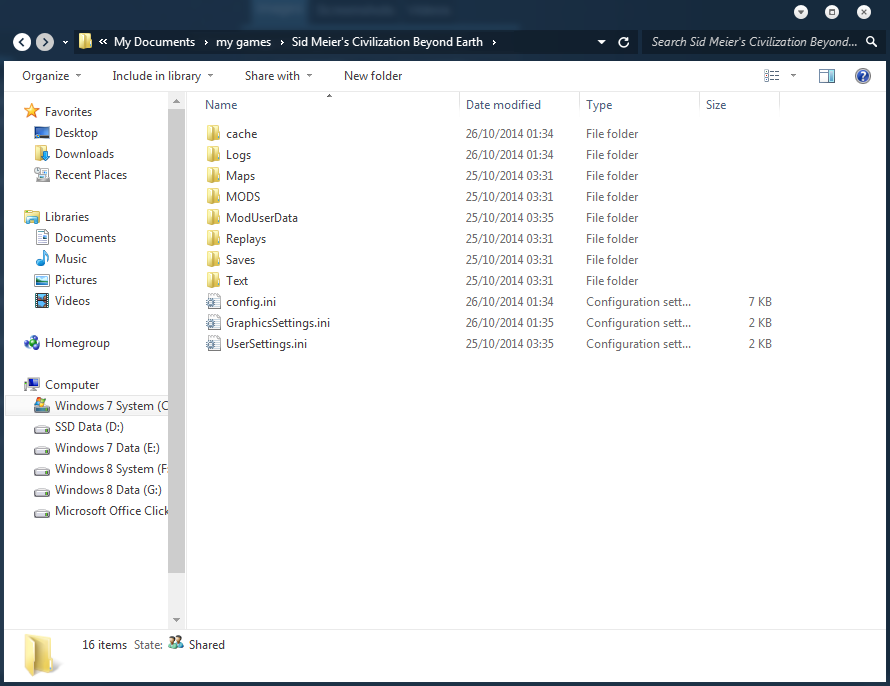Refresh the current folder view
The width and height of the screenshot is (890, 686).
click(x=623, y=42)
